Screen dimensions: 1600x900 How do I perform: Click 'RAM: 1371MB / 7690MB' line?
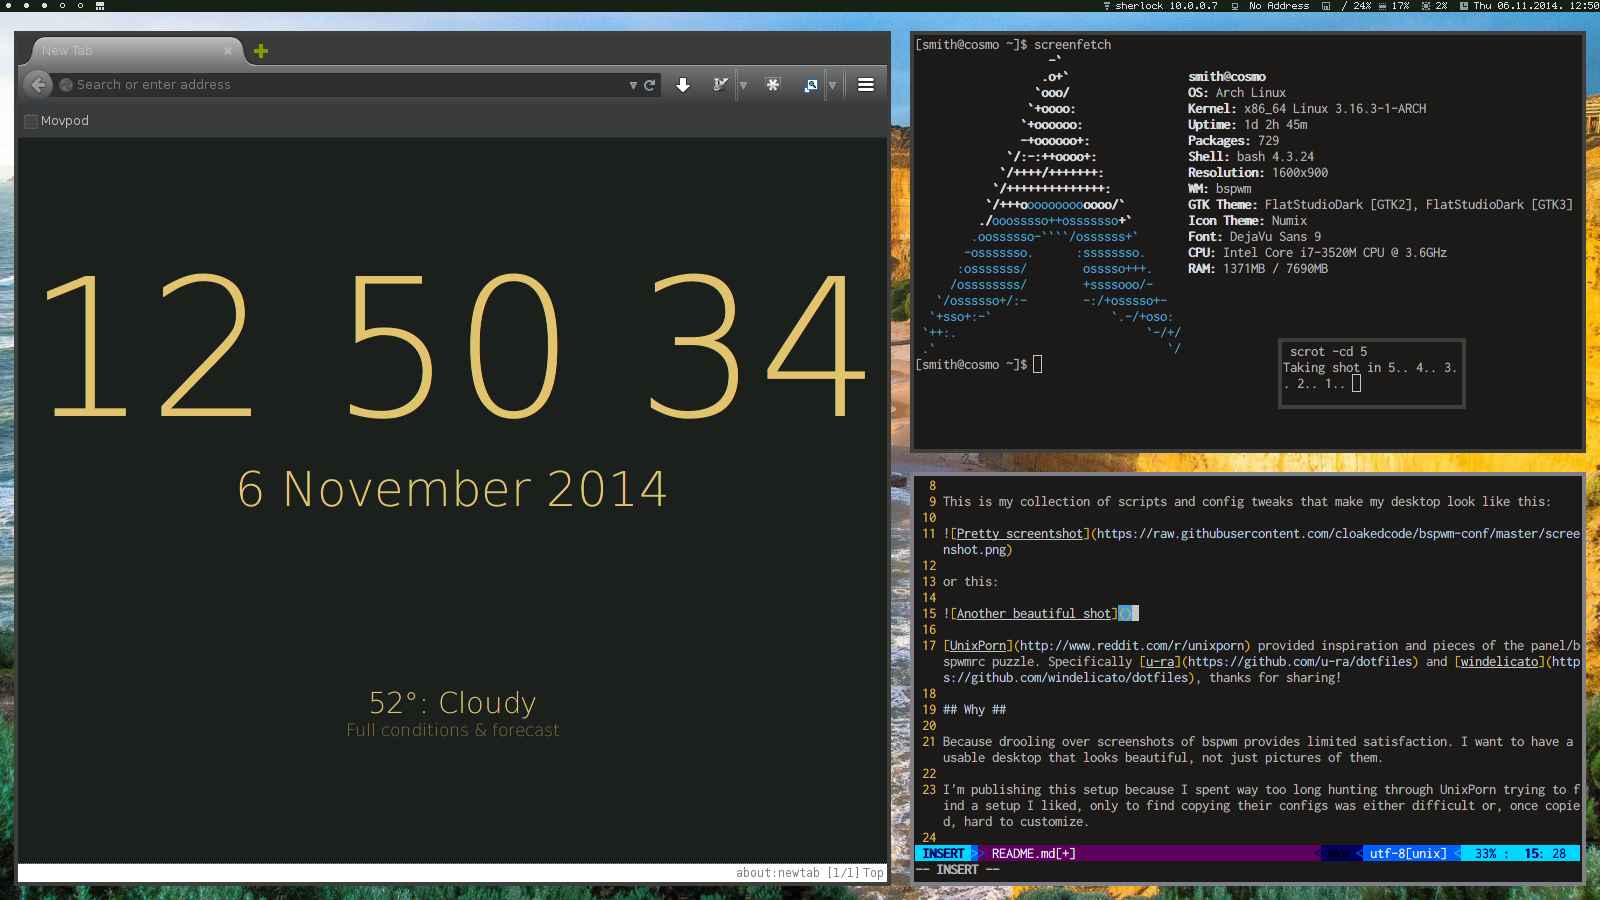[x=1258, y=269]
